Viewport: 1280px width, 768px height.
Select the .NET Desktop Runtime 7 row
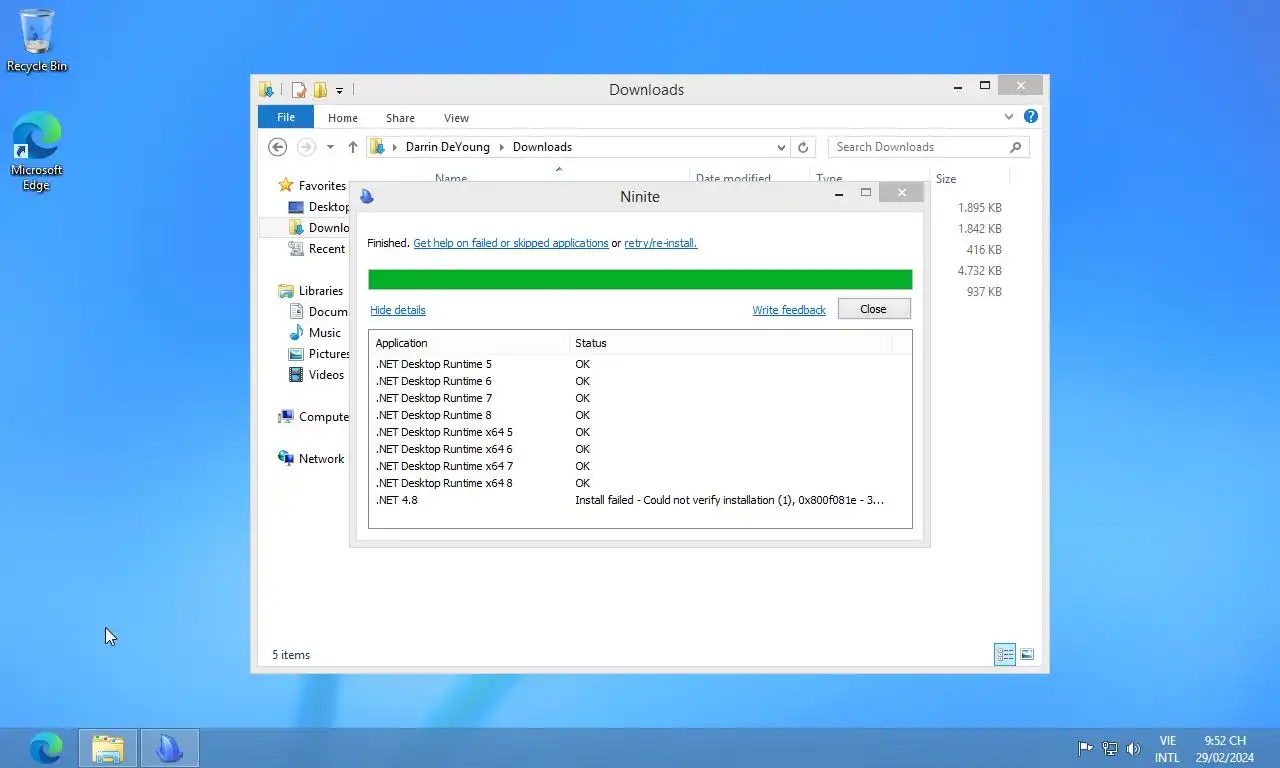(640, 398)
